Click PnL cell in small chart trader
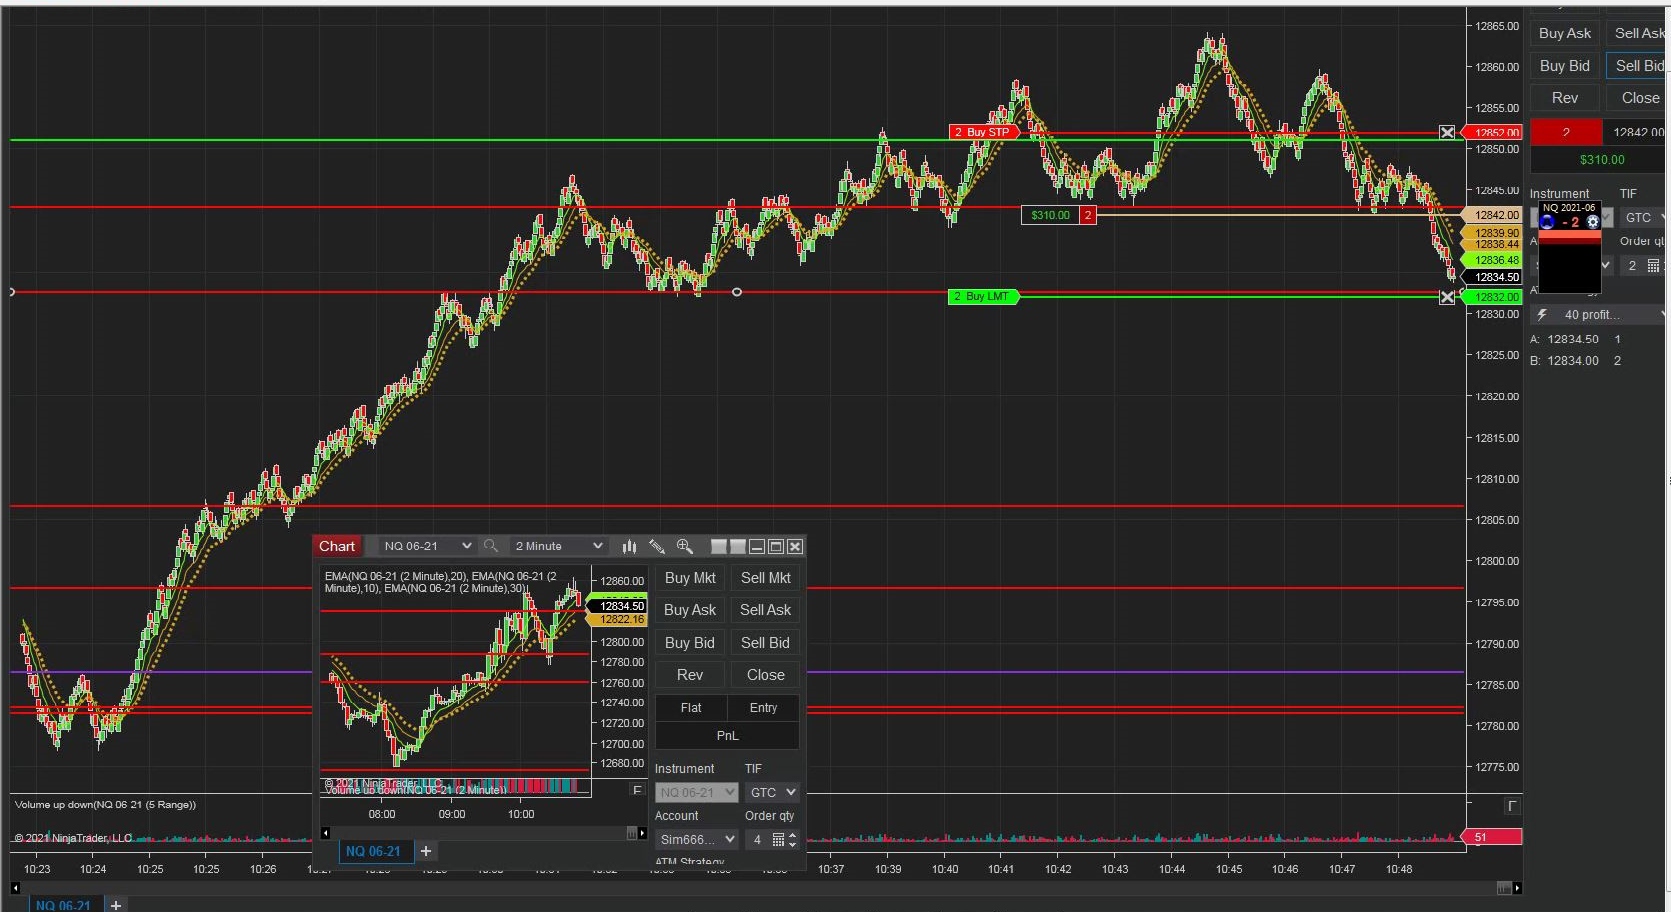 (727, 736)
